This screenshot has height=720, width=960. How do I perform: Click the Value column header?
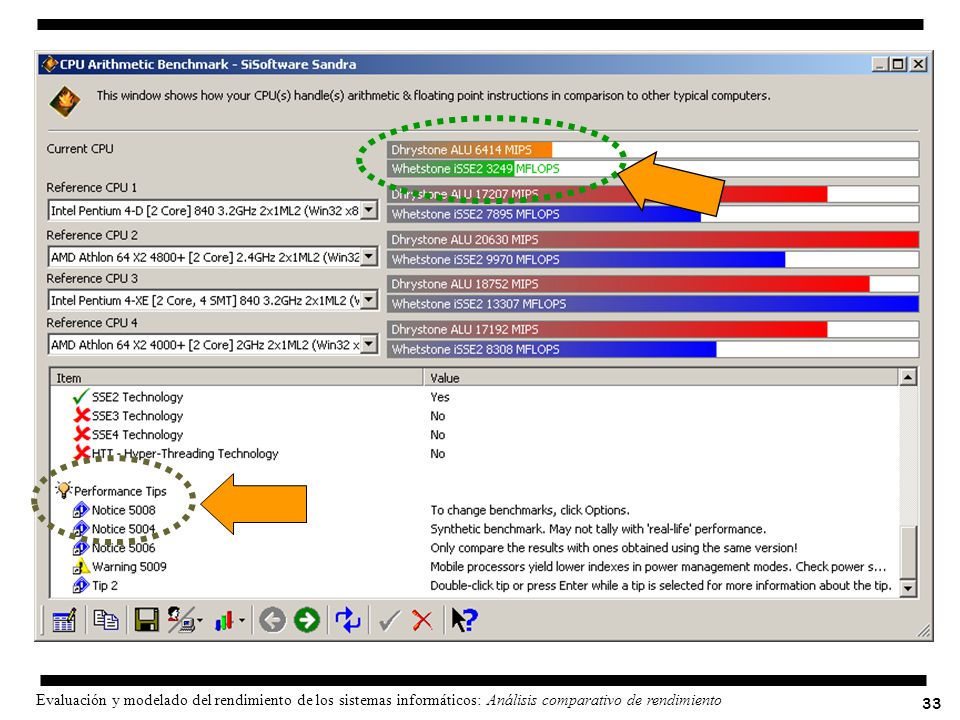tap(661, 378)
